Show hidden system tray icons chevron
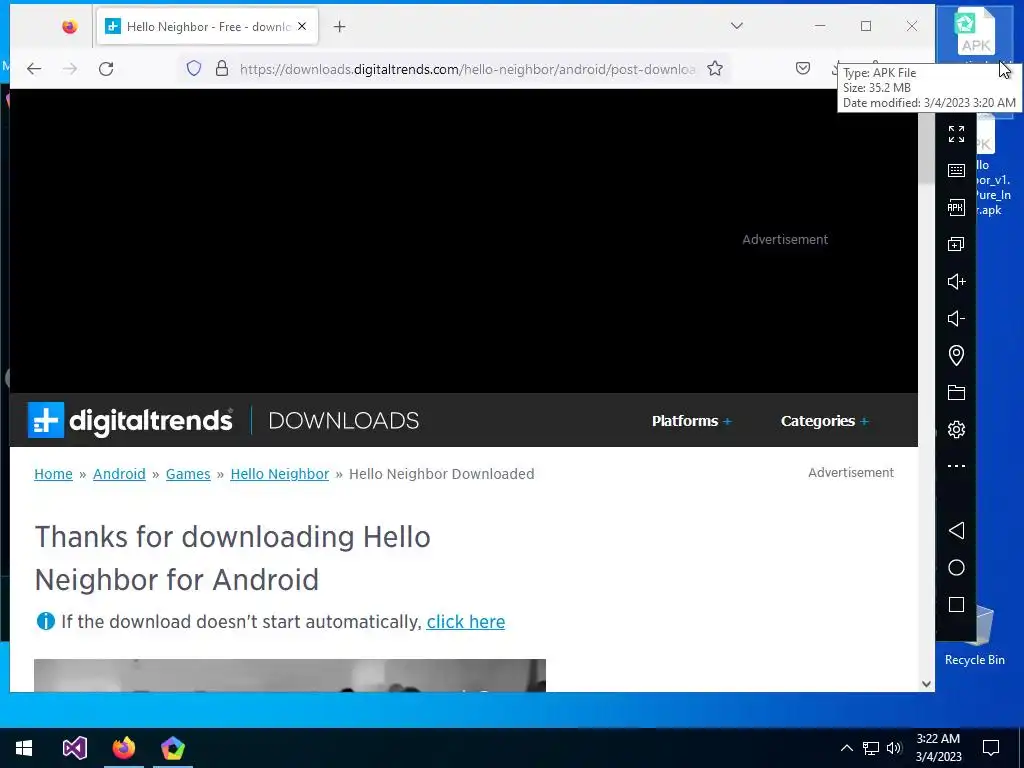The width and height of the screenshot is (1024, 768). pos(846,748)
